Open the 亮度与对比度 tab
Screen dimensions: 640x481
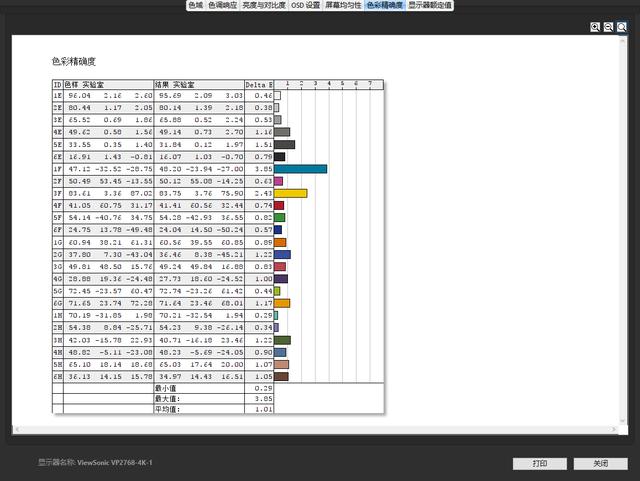coord(264,5)
